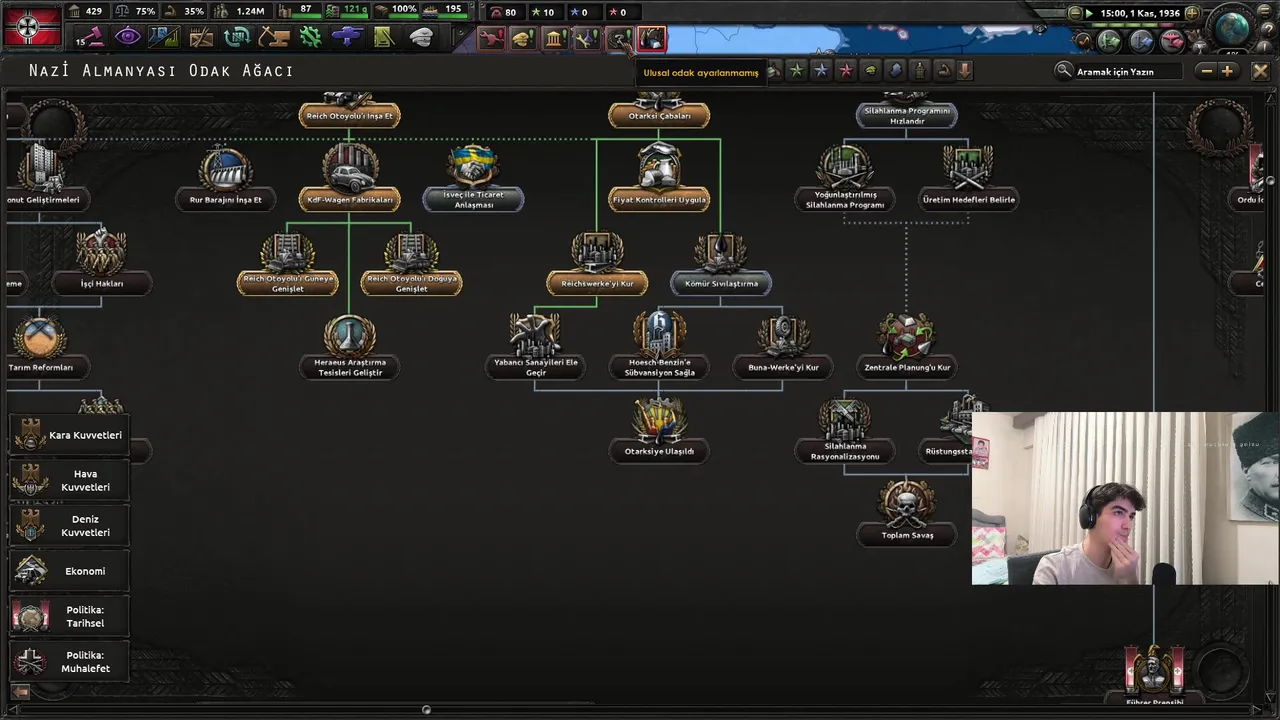Jump to Deniz Kuvvetleri branch
This screenshot has width=1280, height=720.
tap(69, 526)
